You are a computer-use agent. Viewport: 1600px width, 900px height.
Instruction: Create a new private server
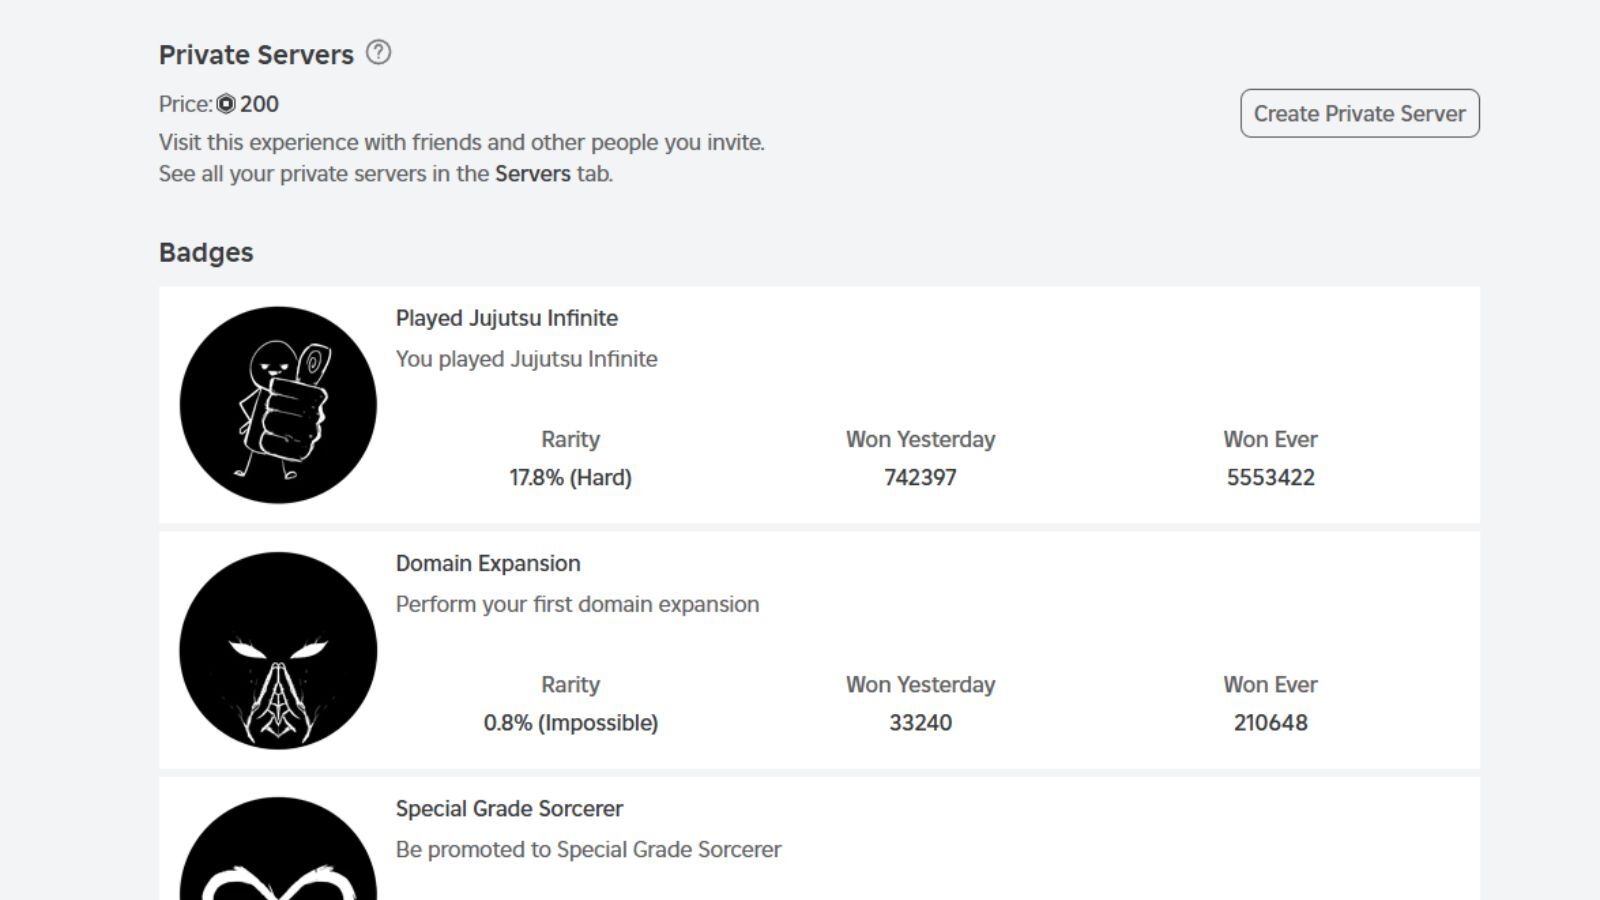(x=1360, y=113)
